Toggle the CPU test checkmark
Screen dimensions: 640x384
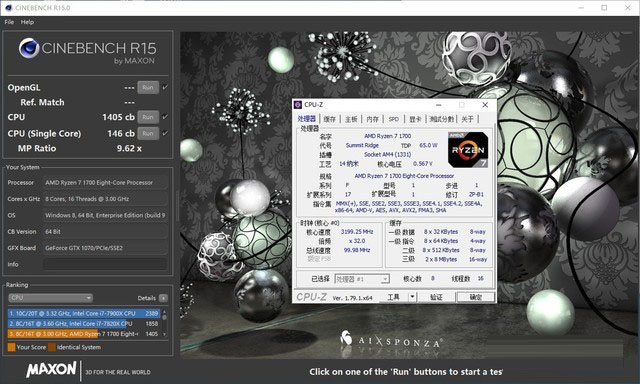165,117
